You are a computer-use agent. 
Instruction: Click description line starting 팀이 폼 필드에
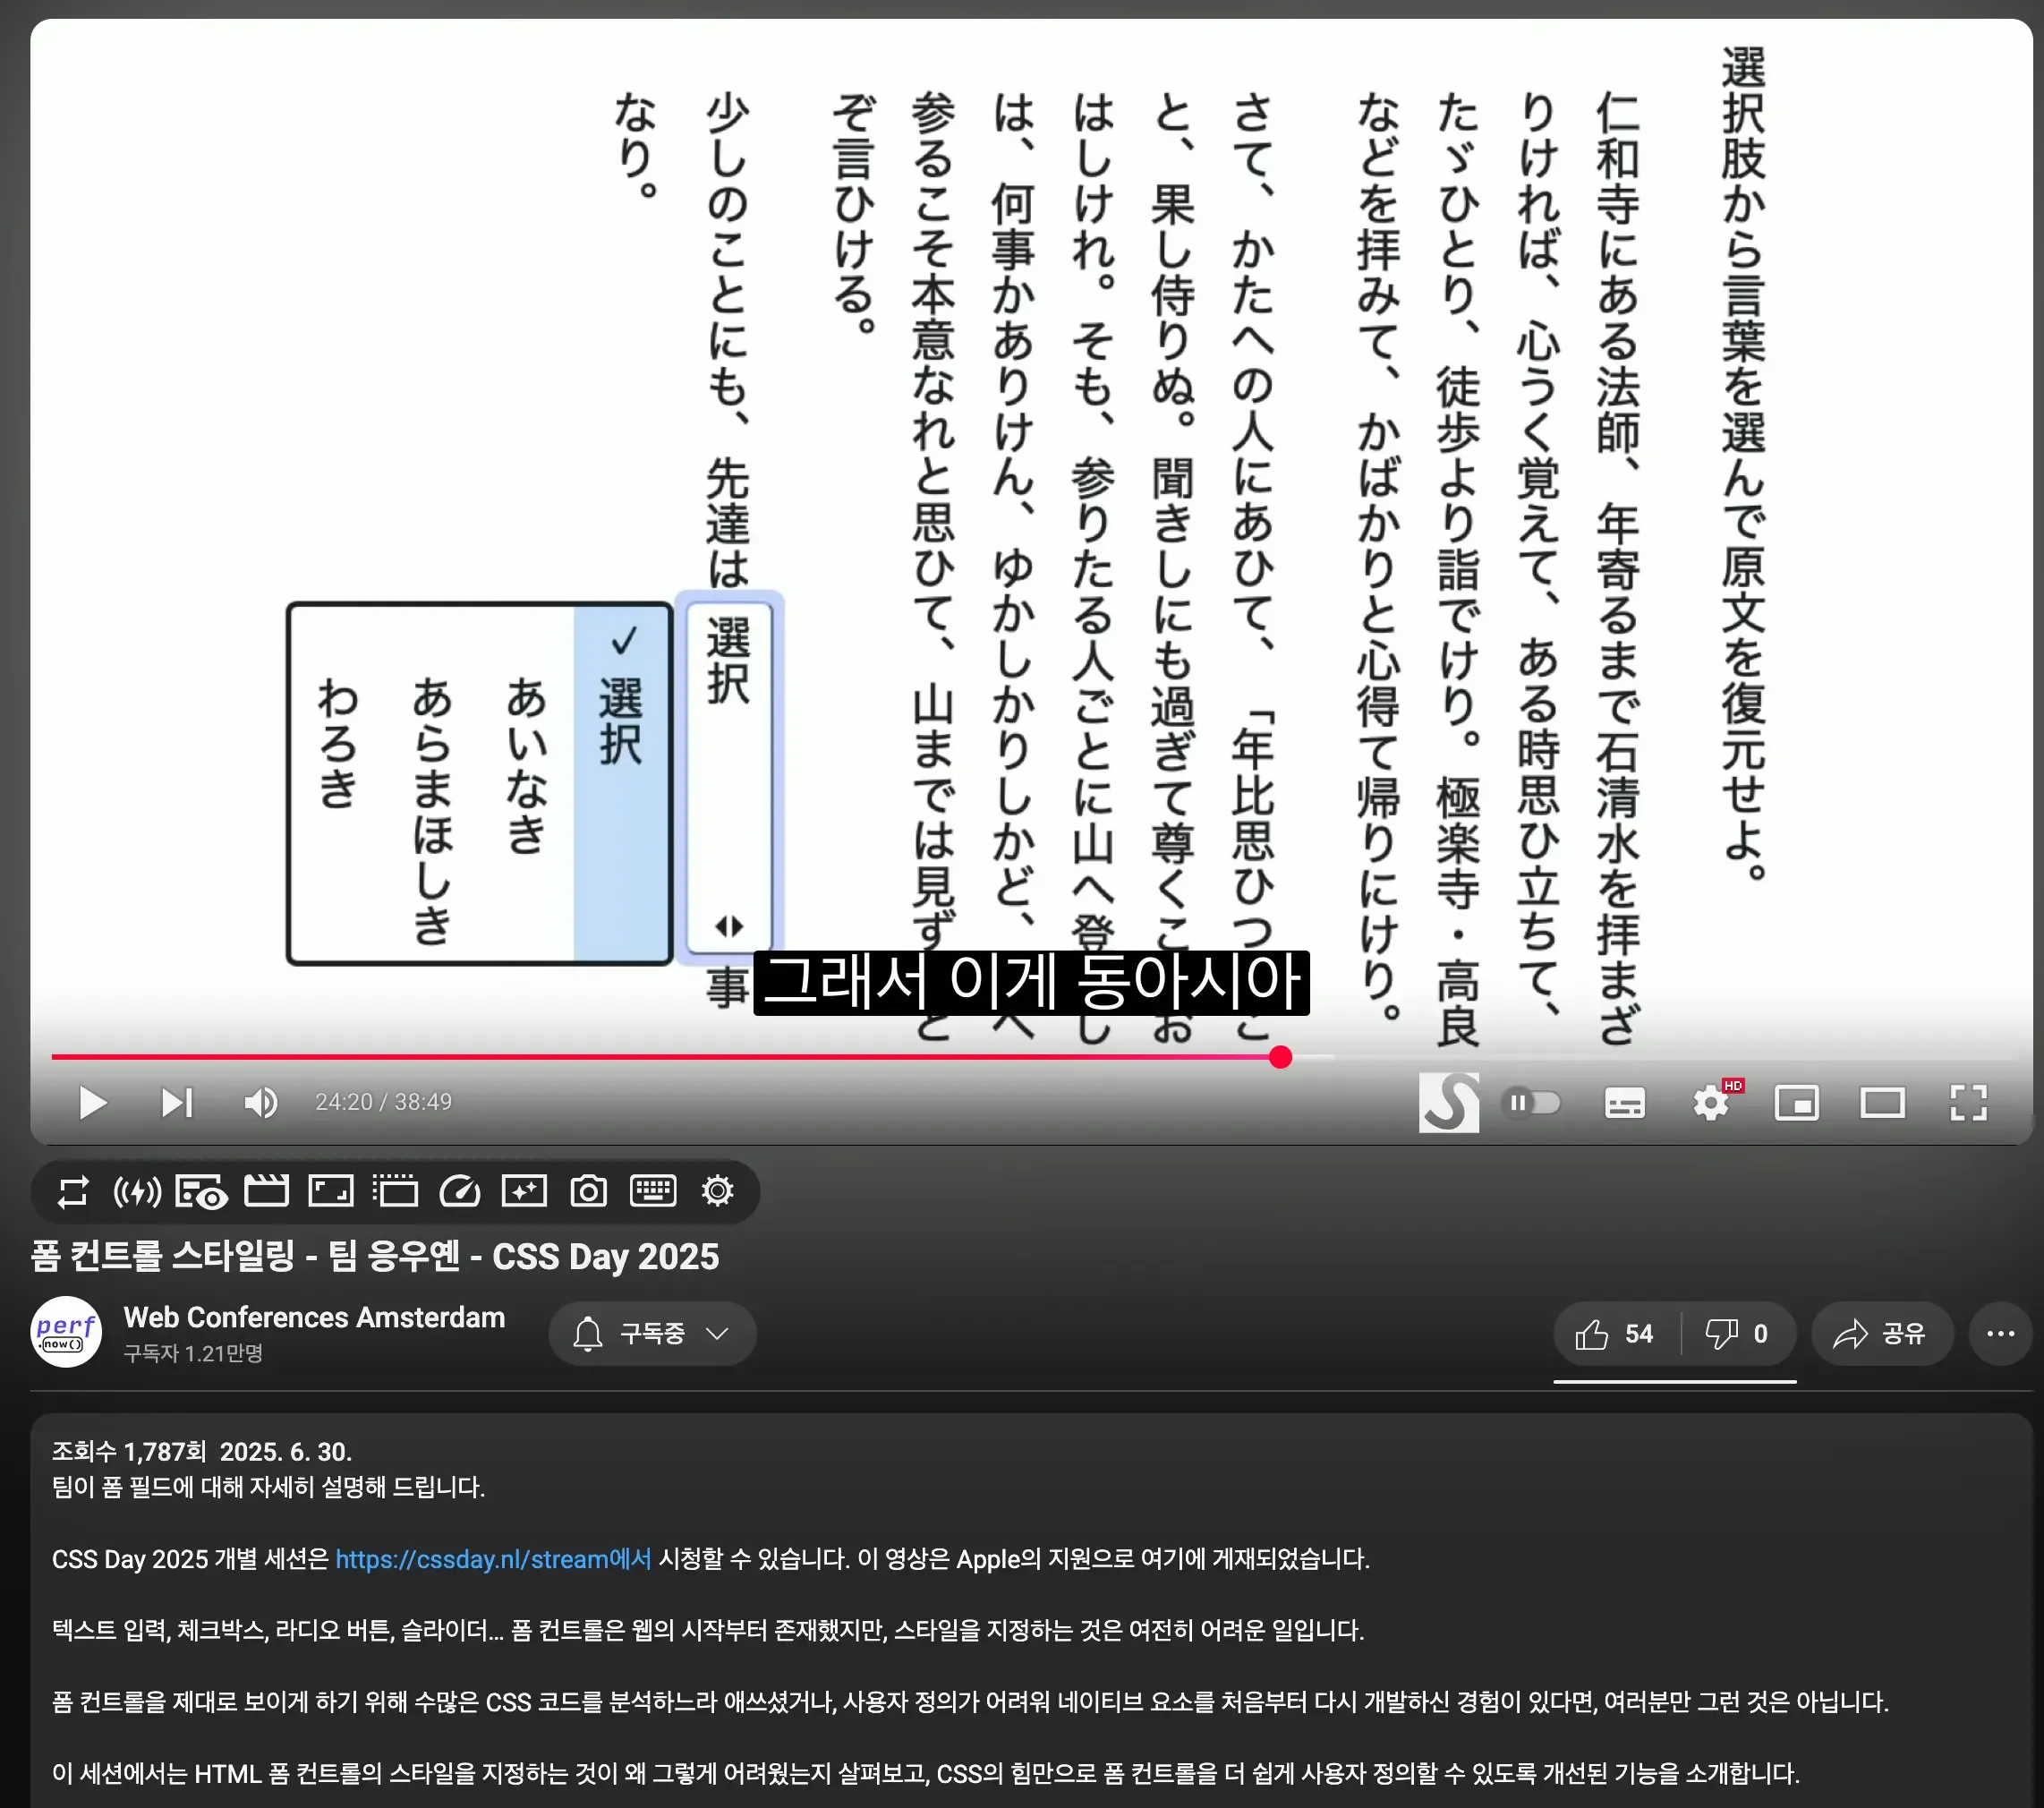(268, 1487)
